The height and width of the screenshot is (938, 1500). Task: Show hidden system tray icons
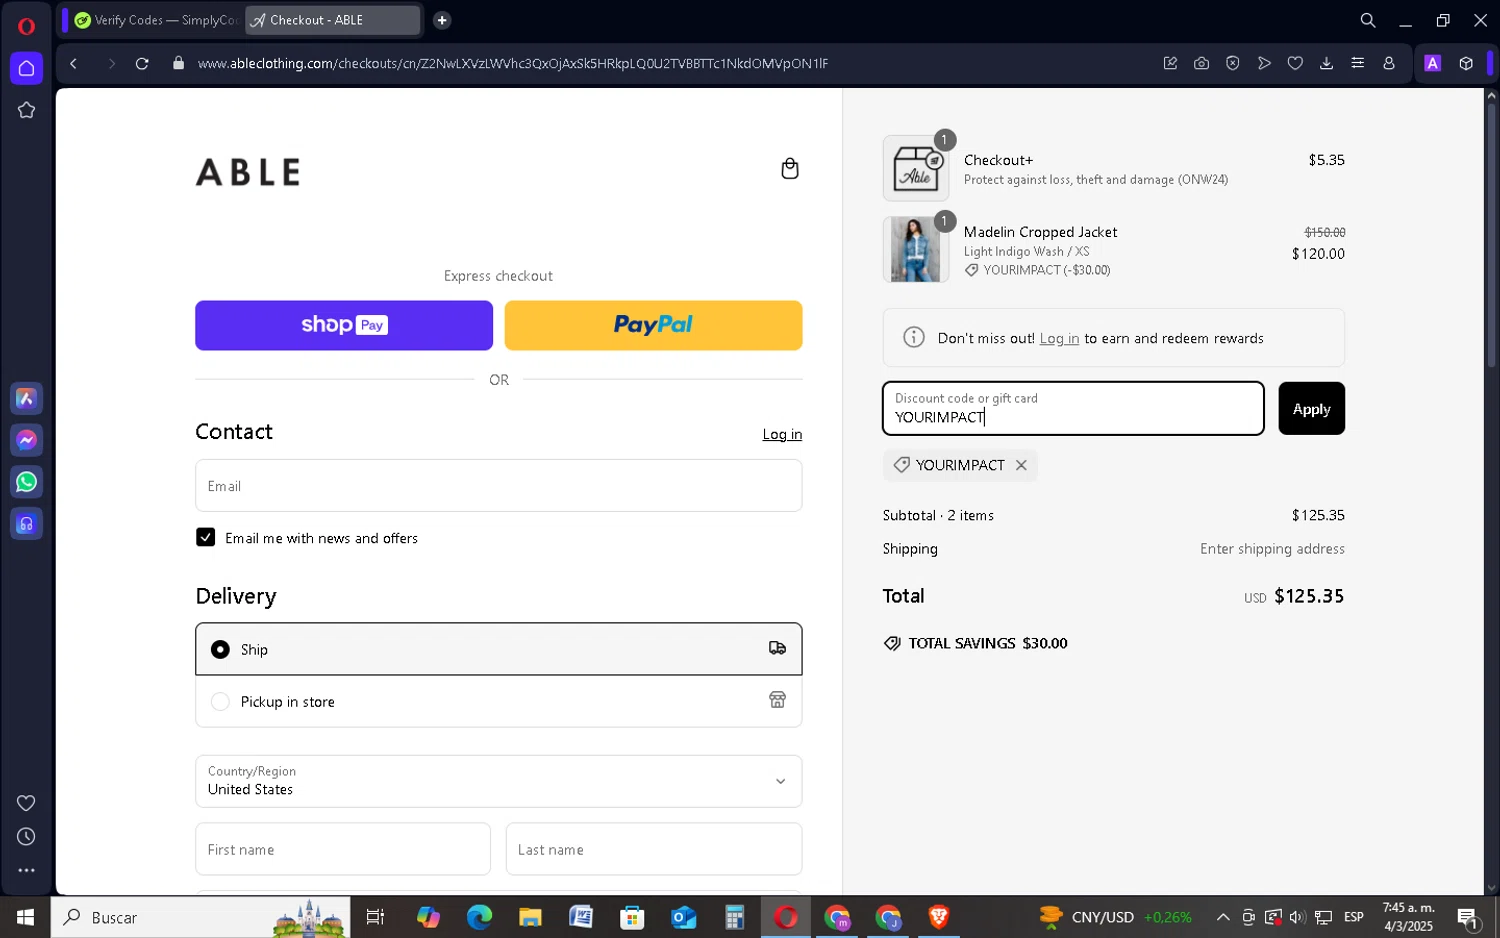(x=1222, y=917)
